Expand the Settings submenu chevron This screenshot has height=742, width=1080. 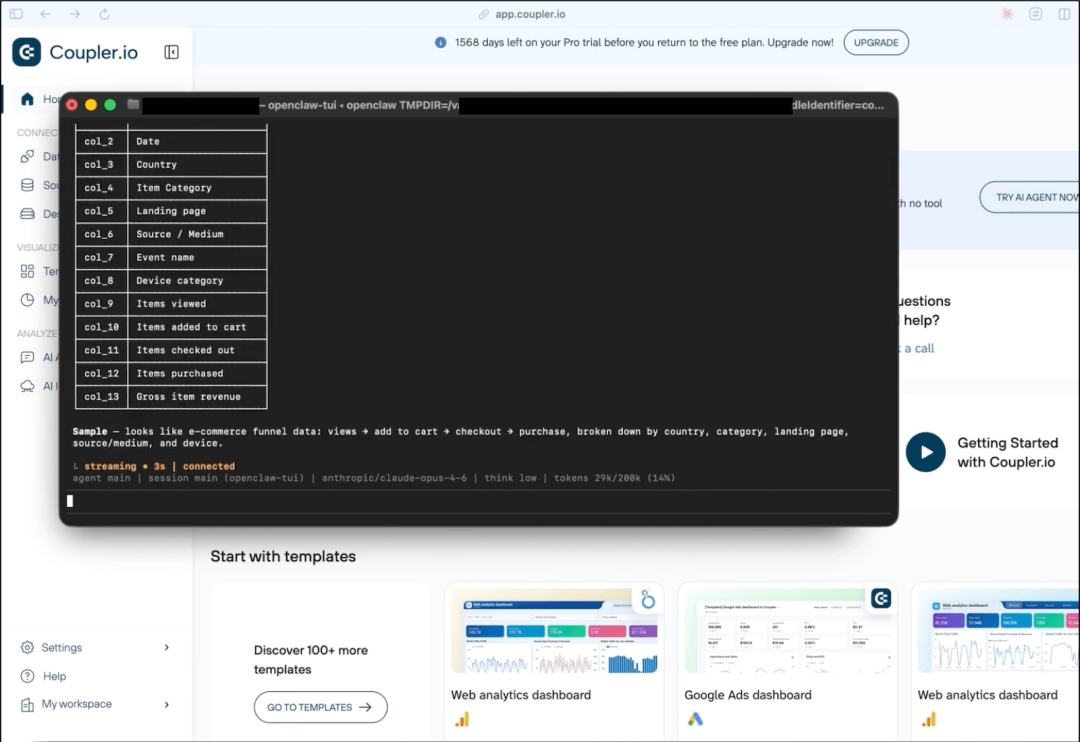point(167,648)
